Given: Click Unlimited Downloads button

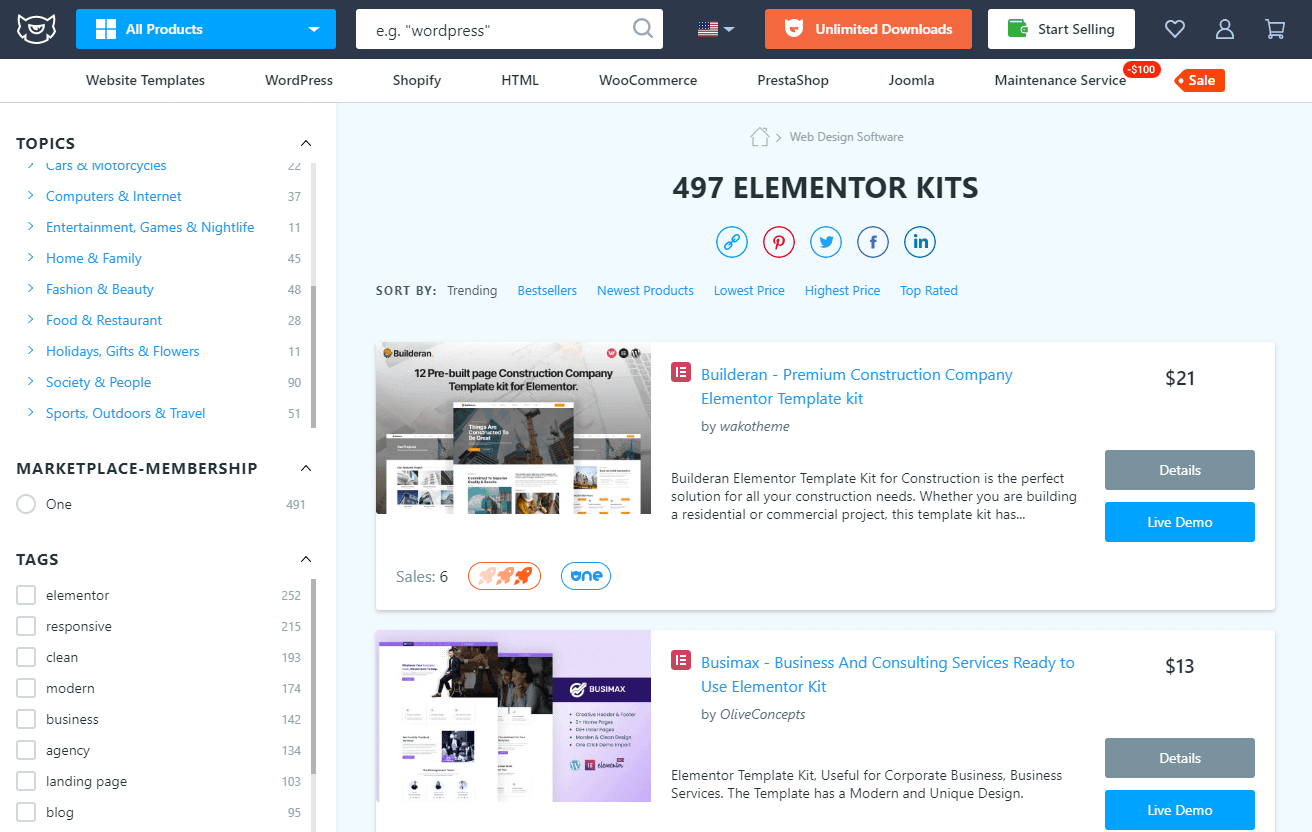Looking at the screenshot, I should (x=868, y=29).
